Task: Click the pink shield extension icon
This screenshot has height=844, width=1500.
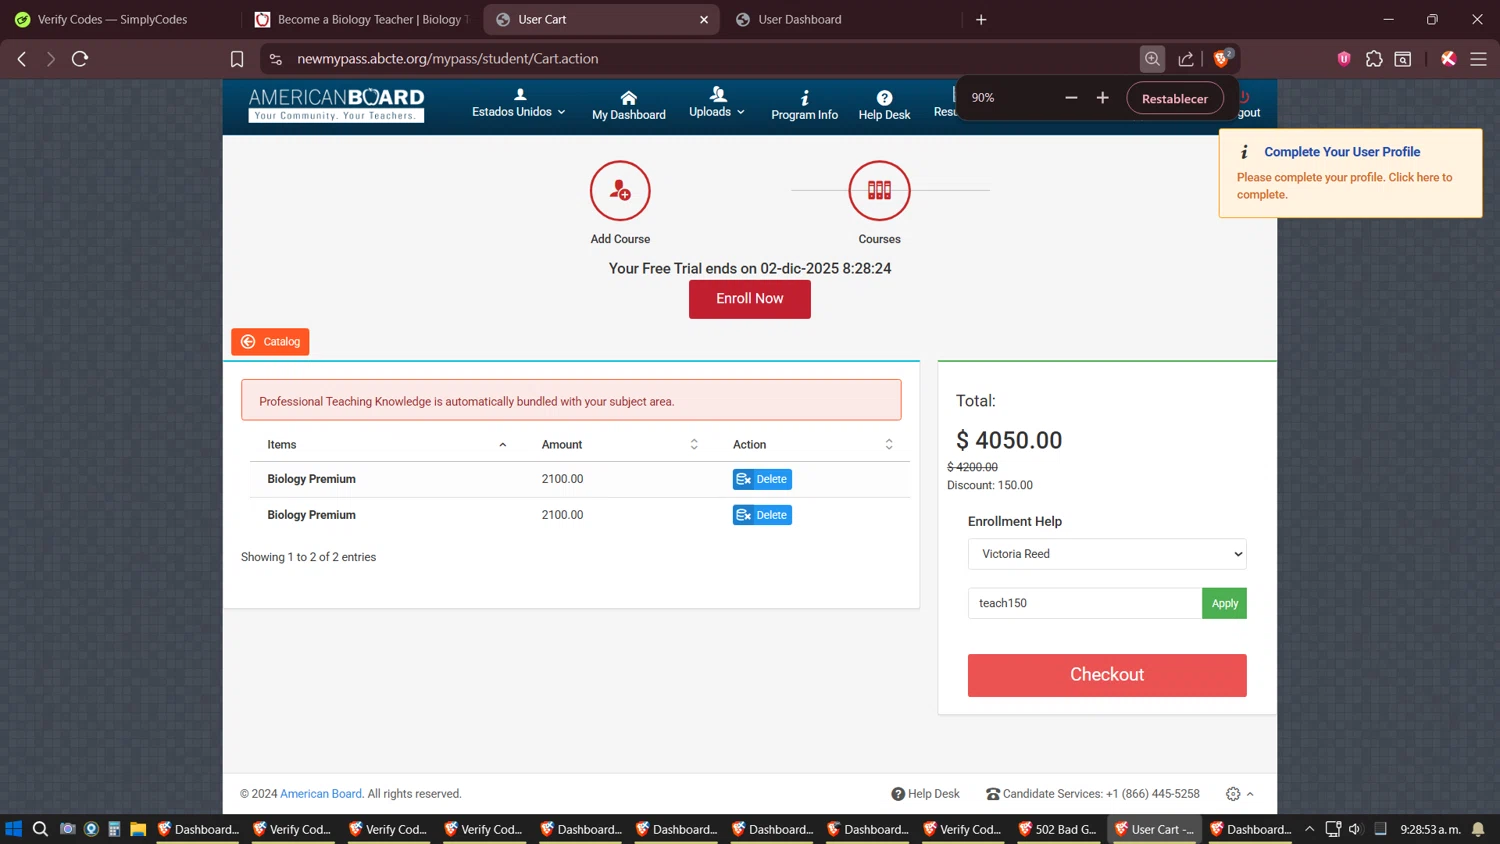Action: pyautogui.click(x=1344, y=59)
